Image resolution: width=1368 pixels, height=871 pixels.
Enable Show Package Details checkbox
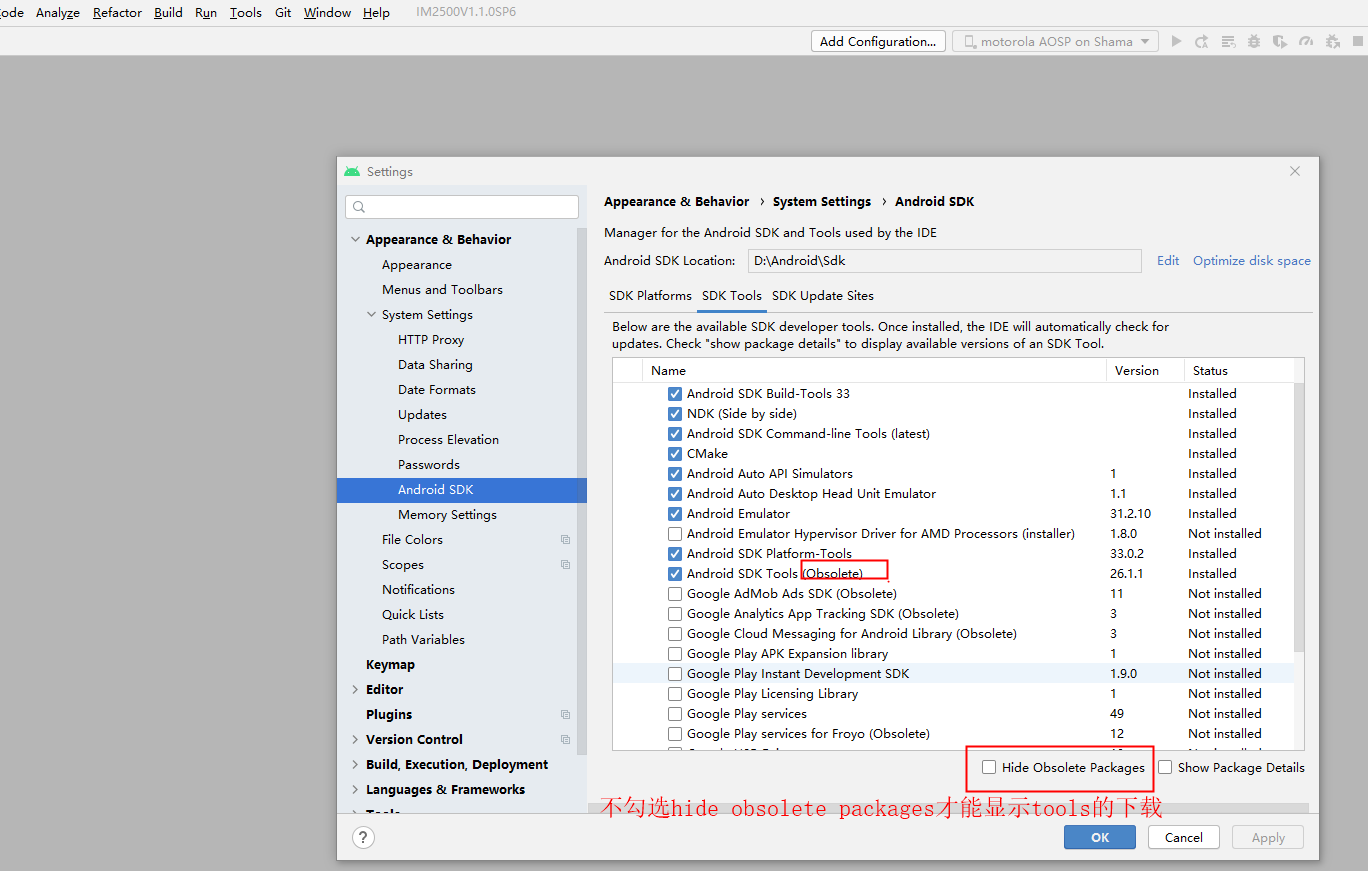click(1165, 768)
